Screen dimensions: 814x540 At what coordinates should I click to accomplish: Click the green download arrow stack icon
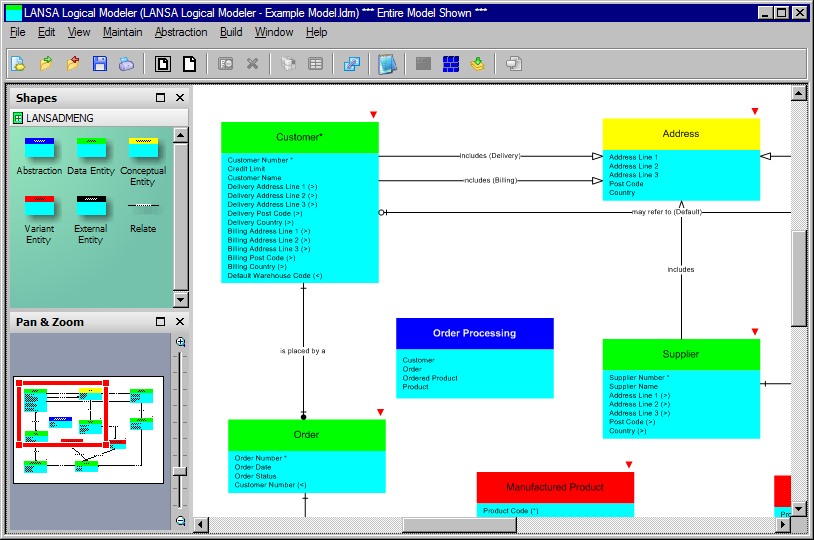(x=478, y=64)
